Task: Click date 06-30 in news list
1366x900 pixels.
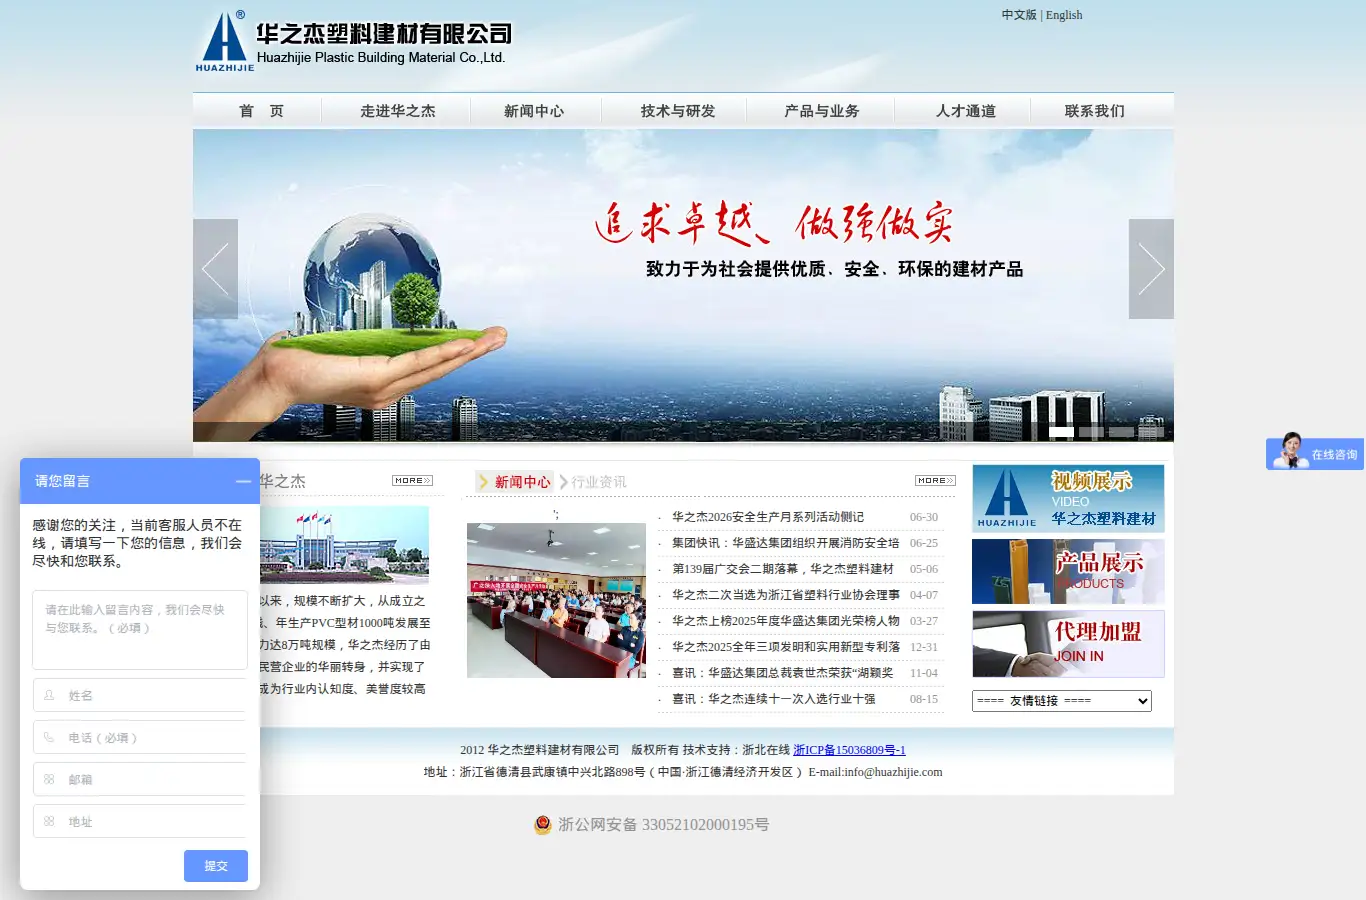Action: coord(924,517)
